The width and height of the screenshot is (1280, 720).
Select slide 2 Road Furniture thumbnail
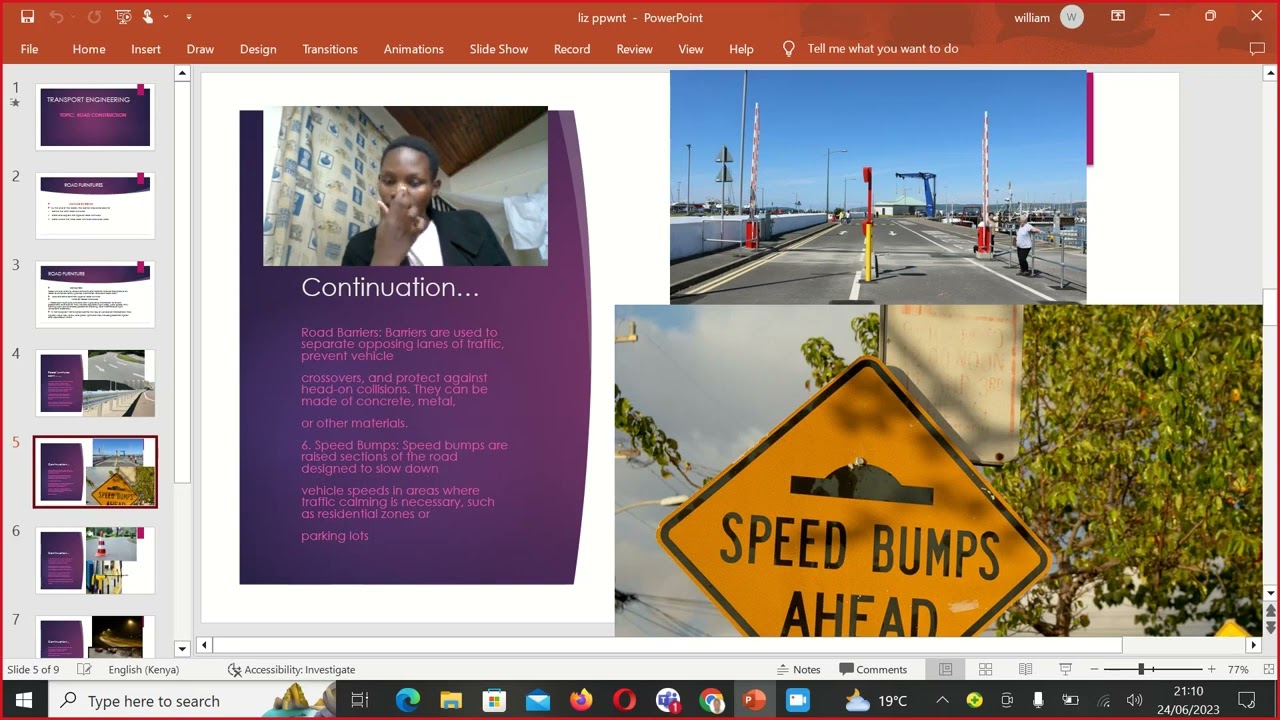click(95, 205)
